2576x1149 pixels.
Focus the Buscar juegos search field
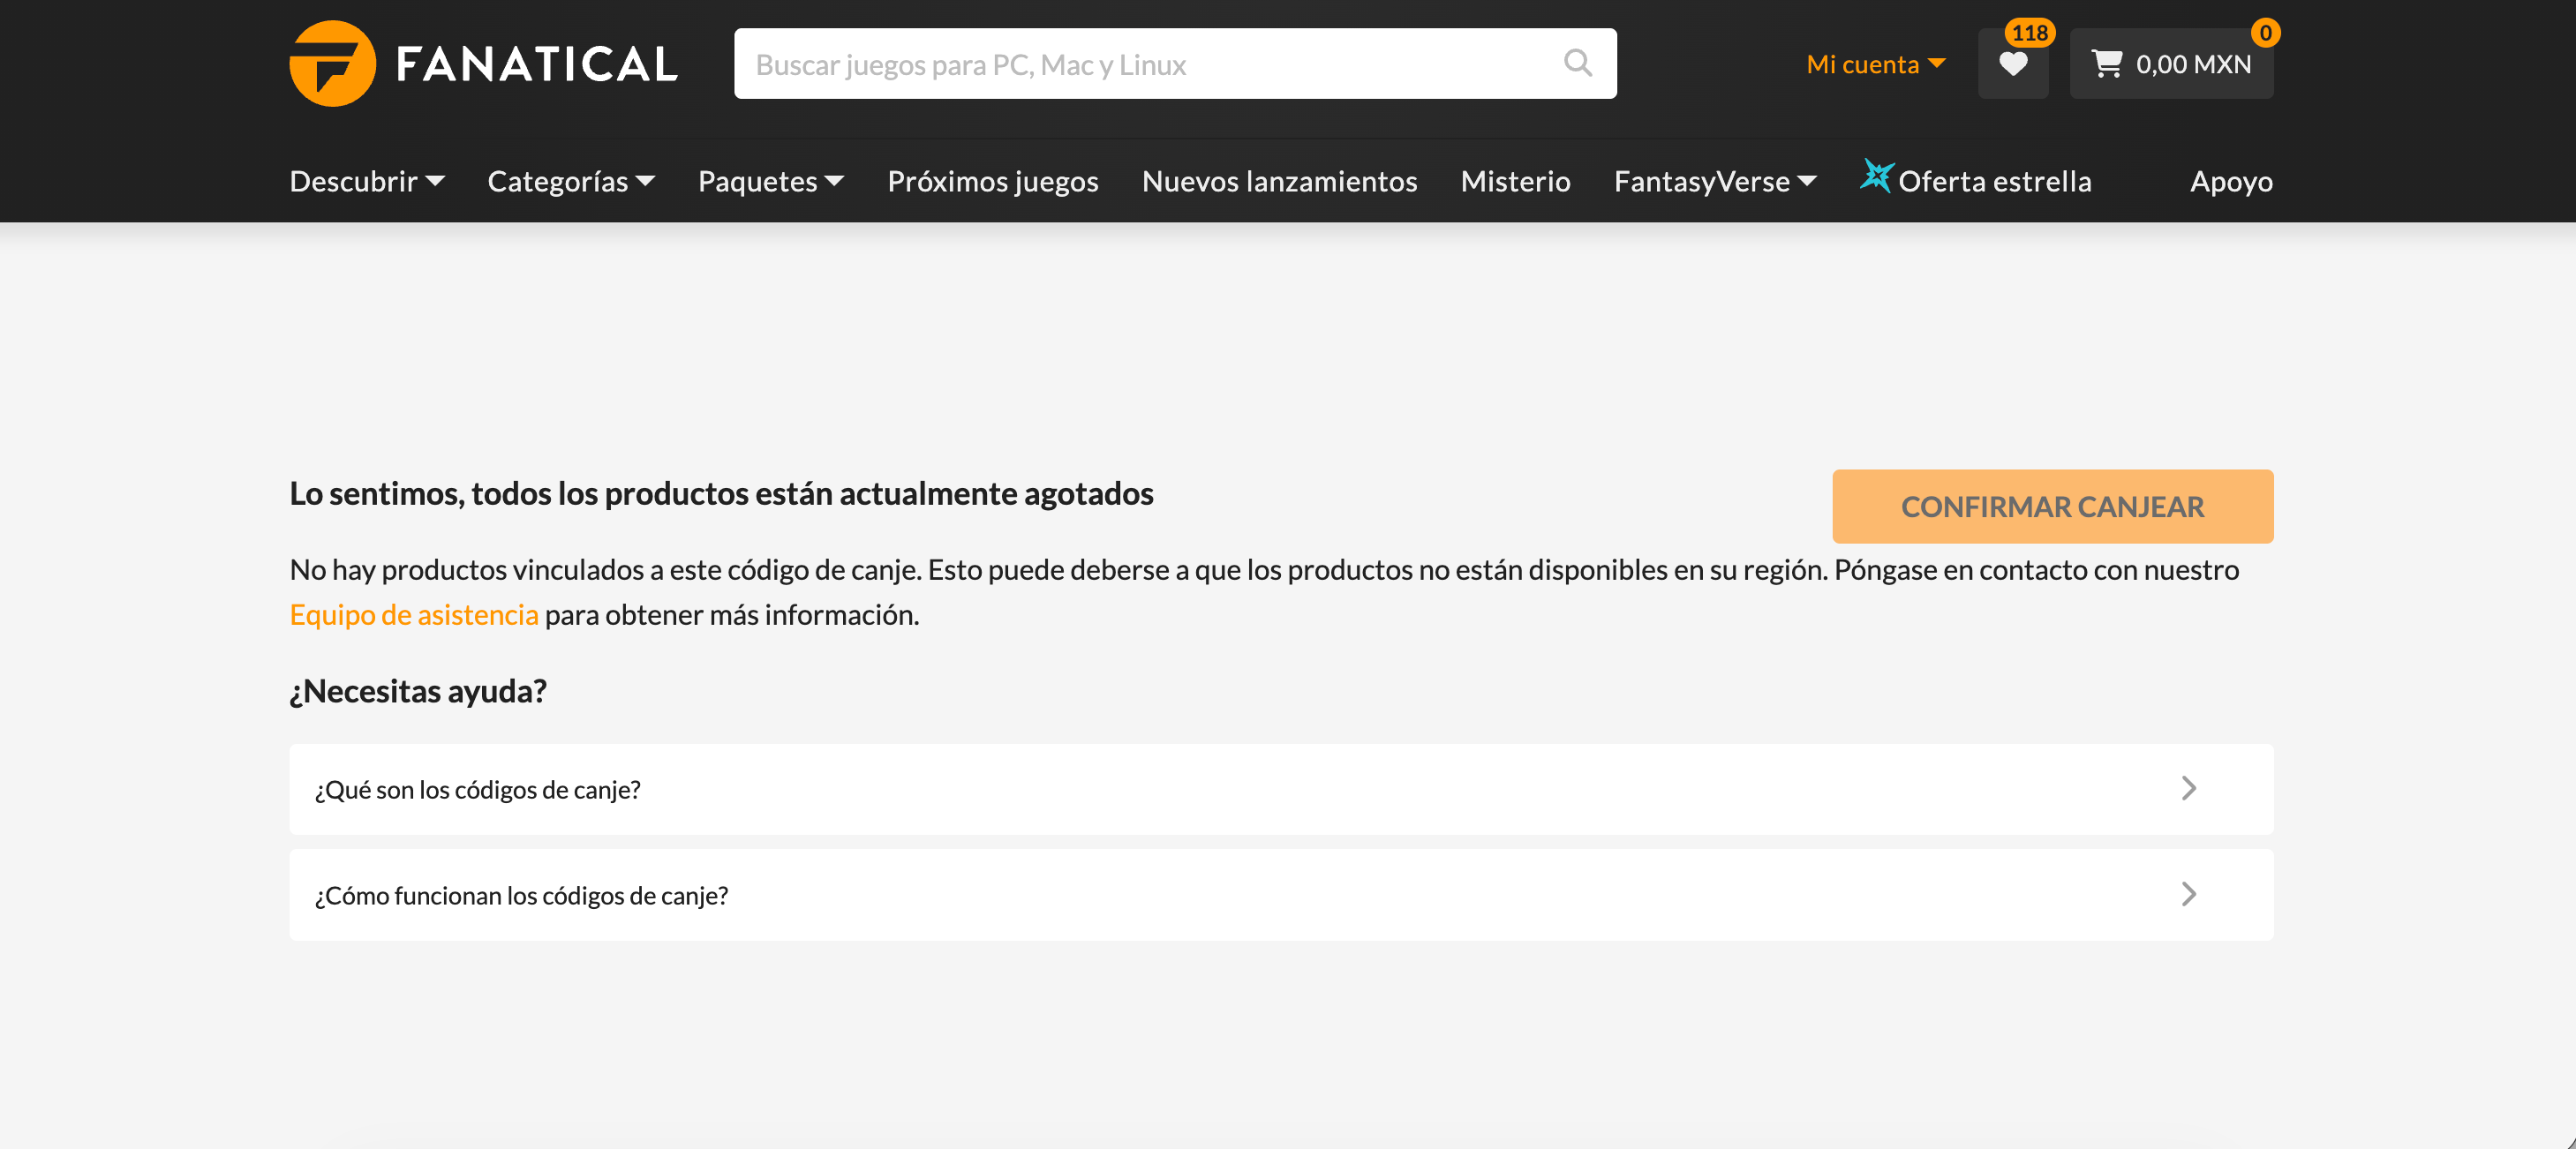[1140, 64]
